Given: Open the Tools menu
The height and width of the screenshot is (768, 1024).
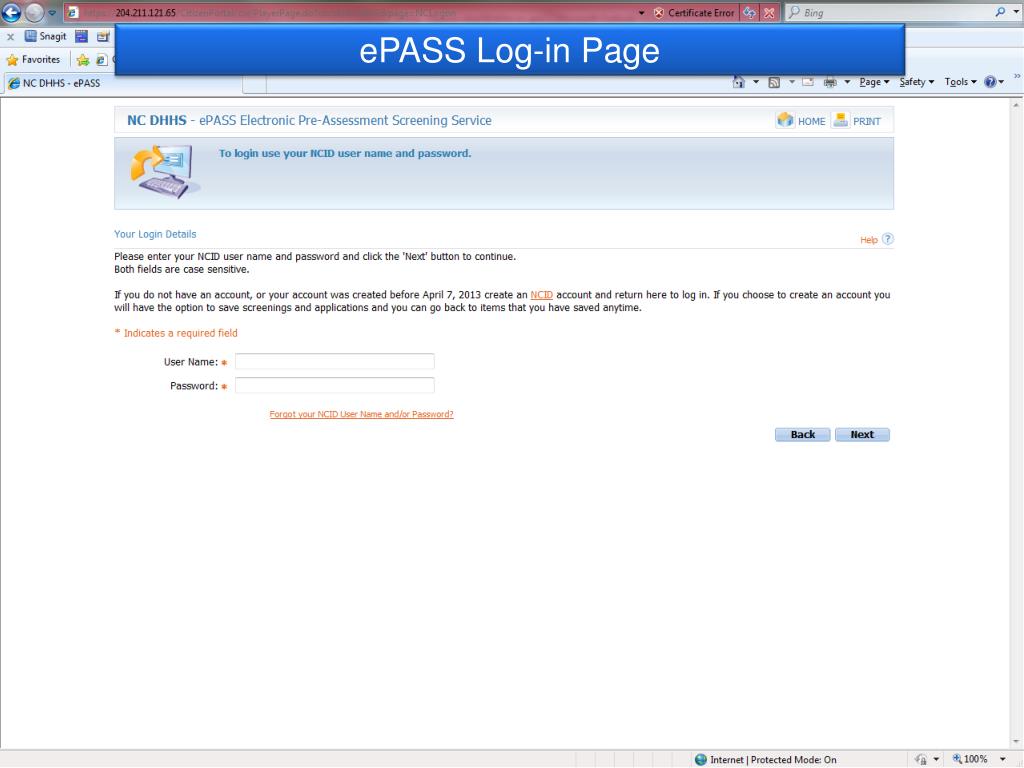Looking at the screenshot, I should 960,82.
